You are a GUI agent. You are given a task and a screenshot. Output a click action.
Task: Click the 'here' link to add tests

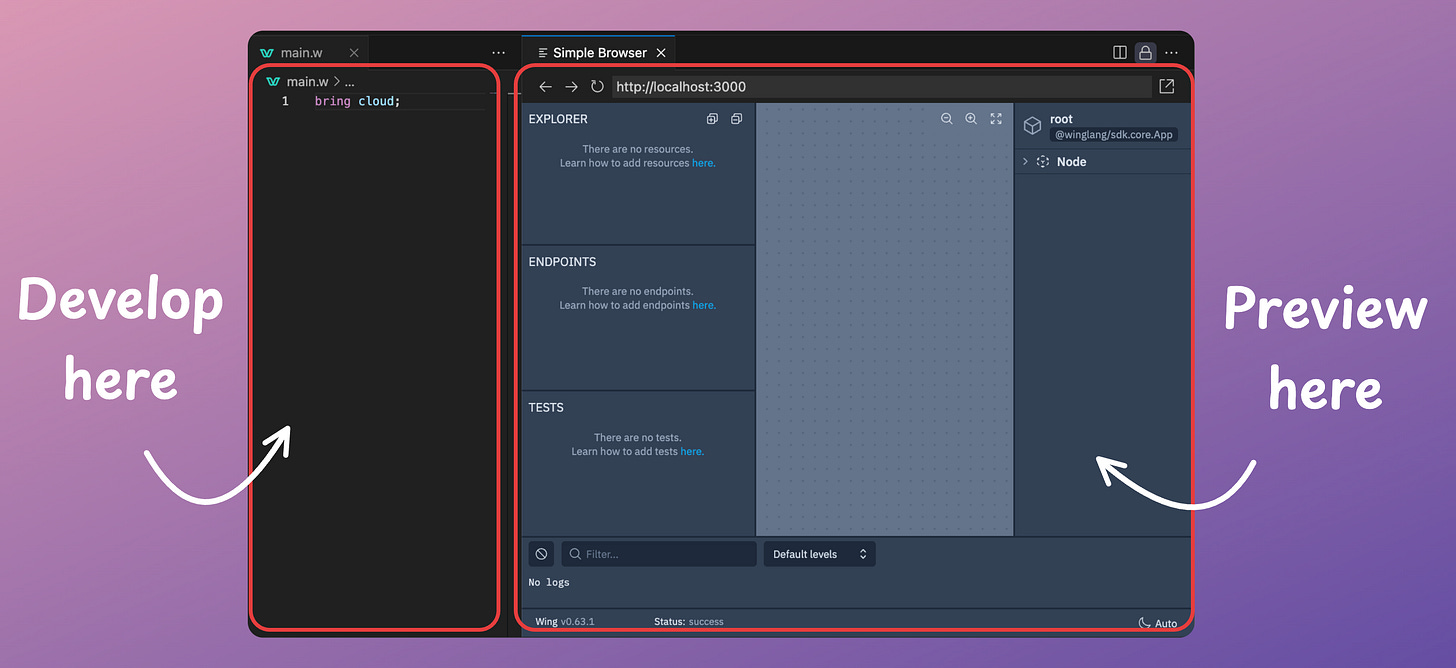point(691,451)
